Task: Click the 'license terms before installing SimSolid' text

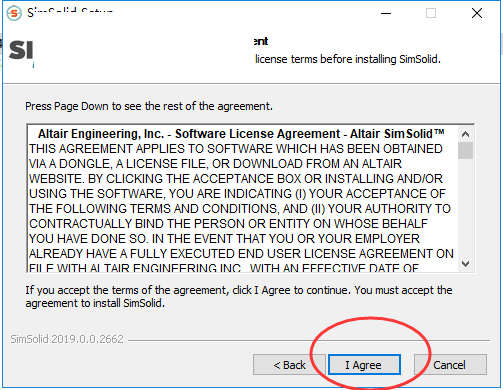Action: 348,59
